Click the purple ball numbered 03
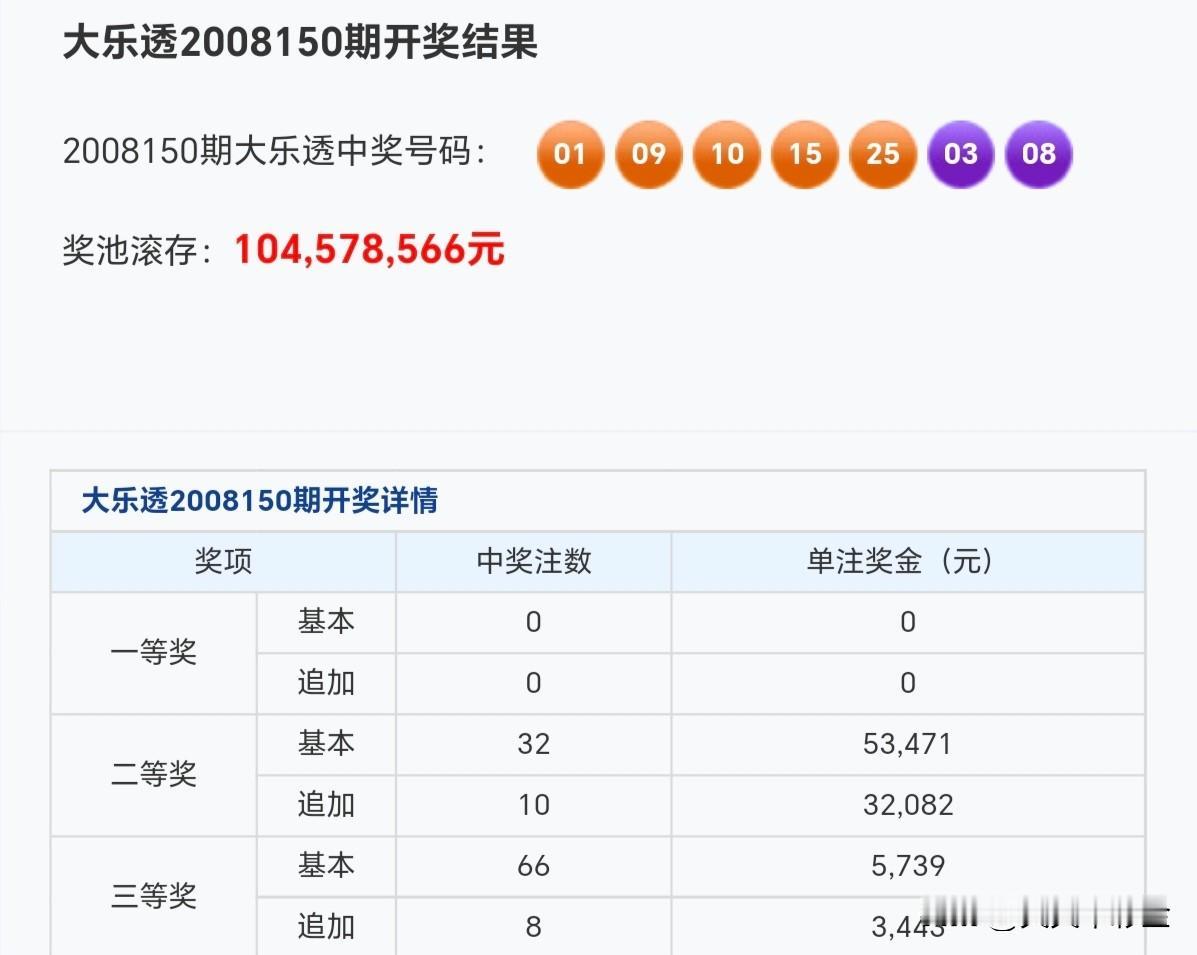1197x955 pixels. [960, 154]
